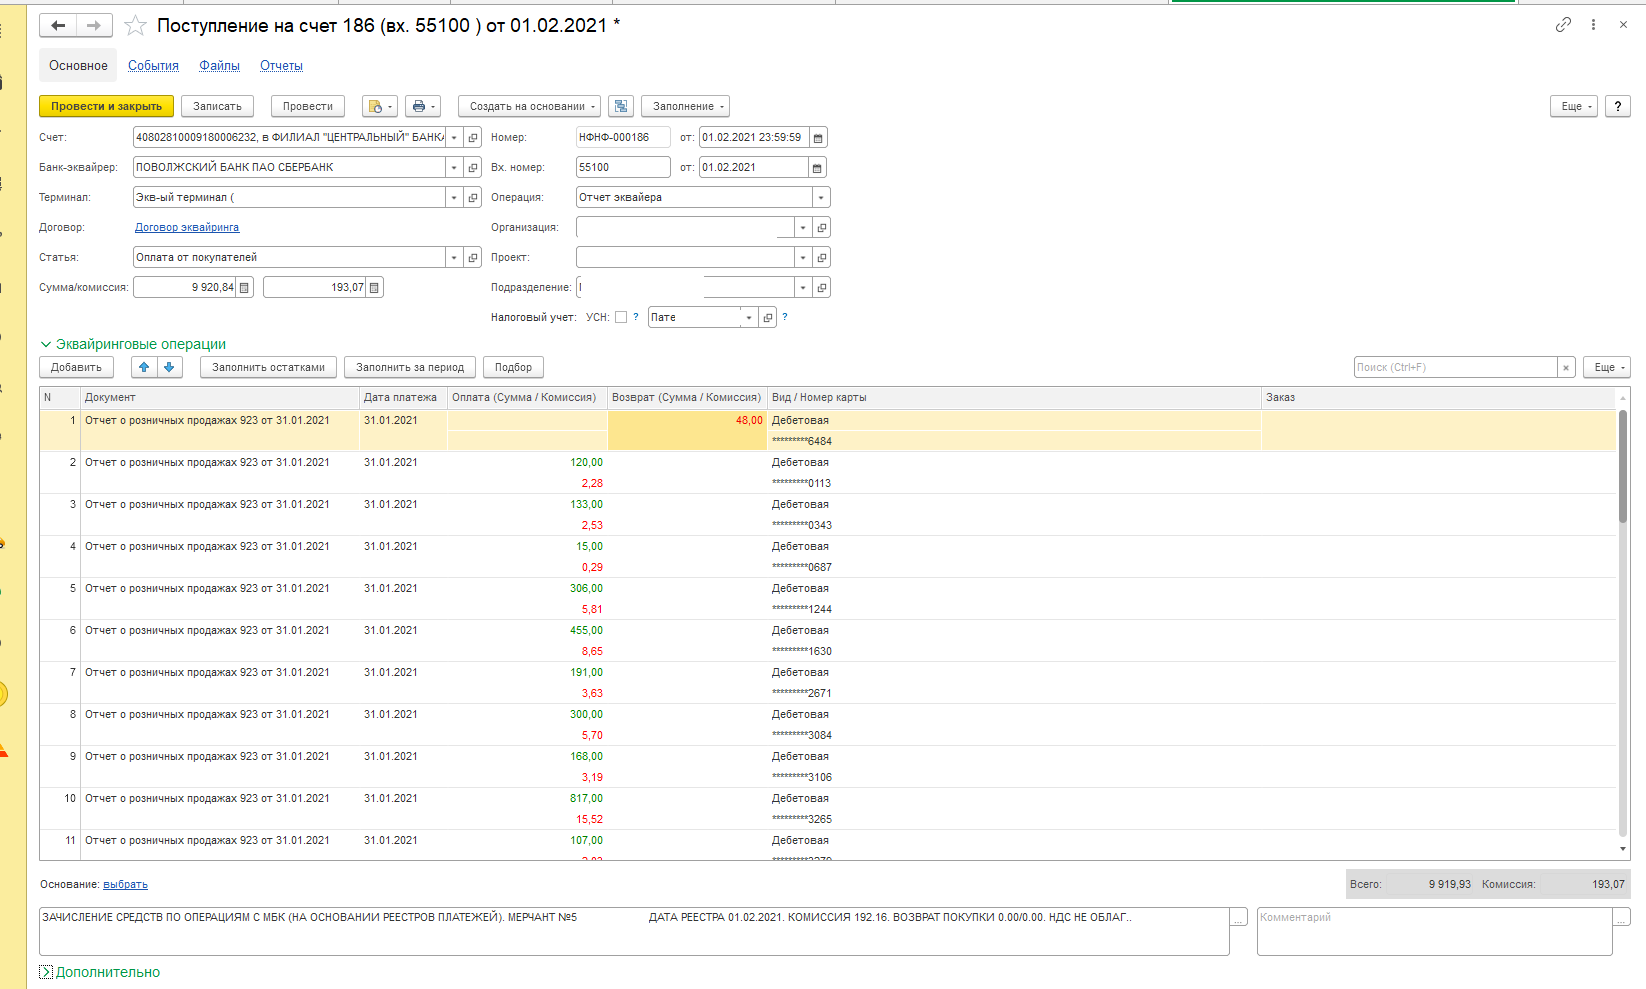The image size is (1646, 989).
Task: Open the Создать на основании dropdown
Action: point(529,106)
